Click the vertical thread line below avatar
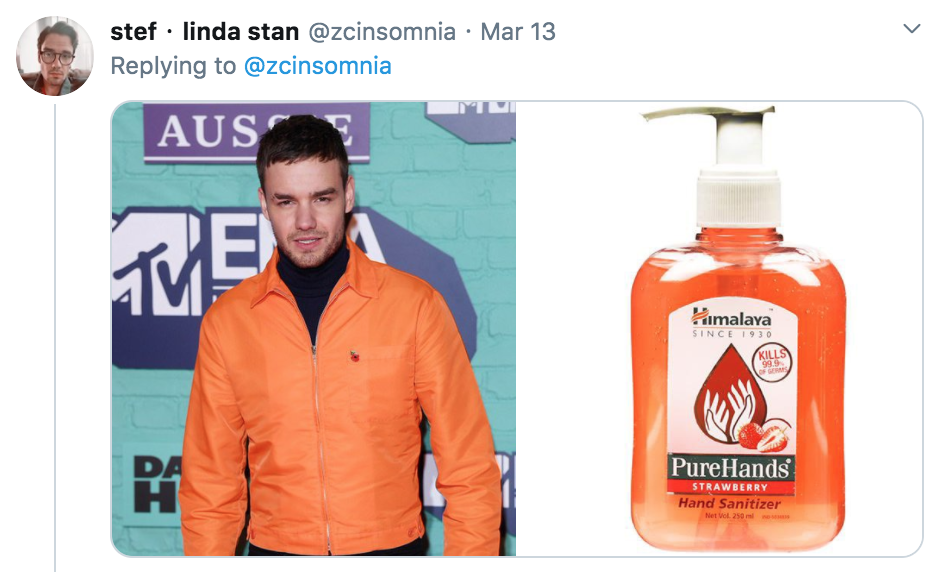This screenshot has height=572, width=940. click(55, 338)
